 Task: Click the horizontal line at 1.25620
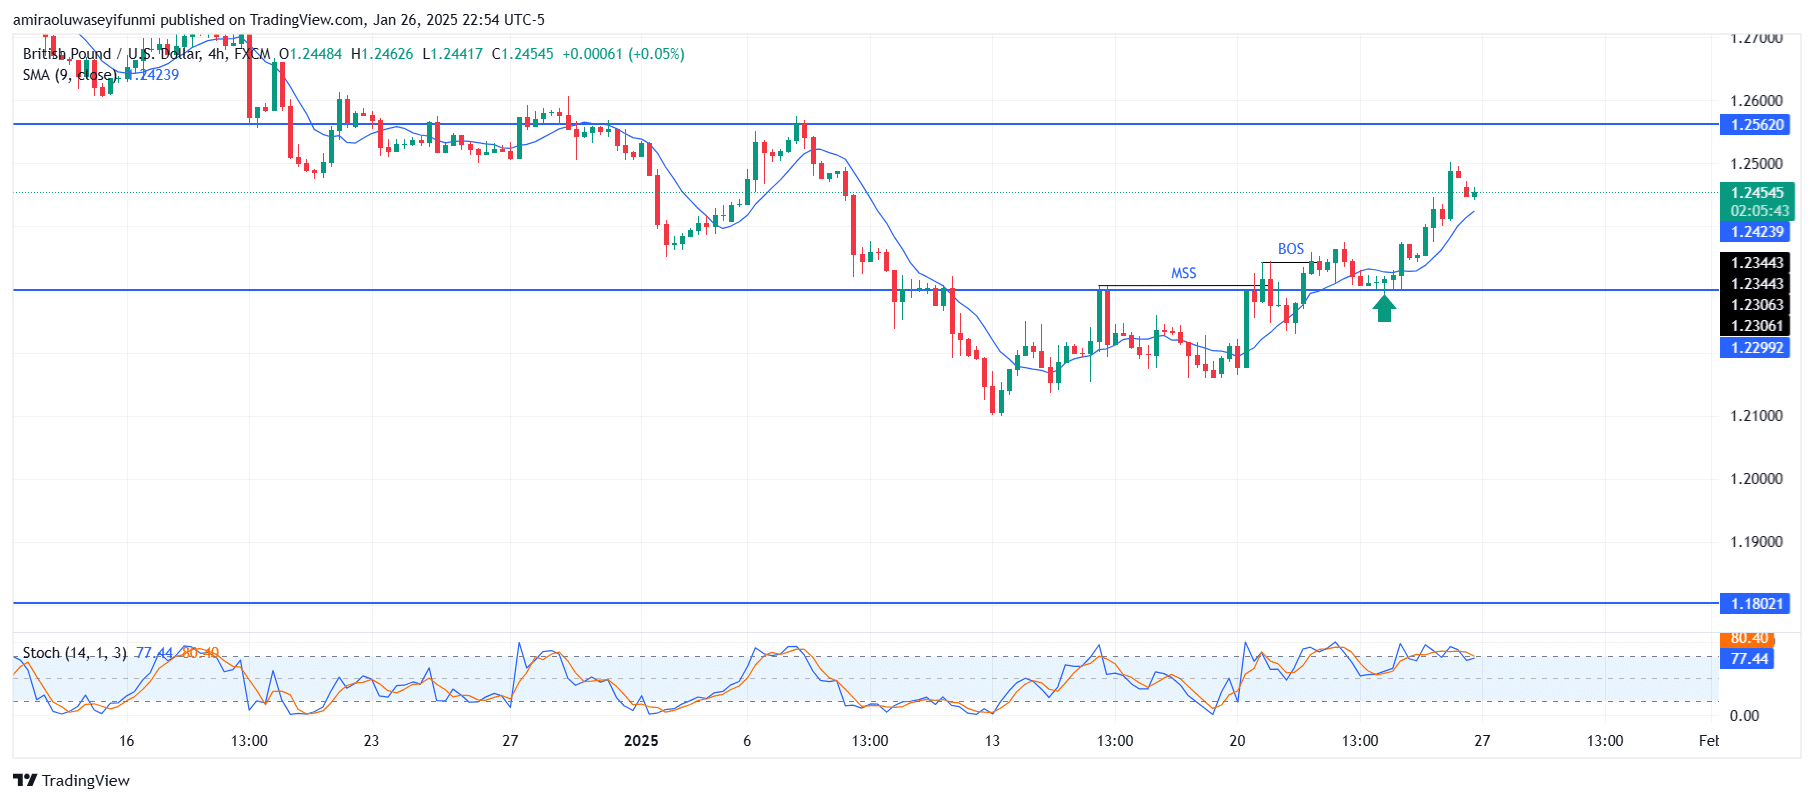(x=865, y=124)
